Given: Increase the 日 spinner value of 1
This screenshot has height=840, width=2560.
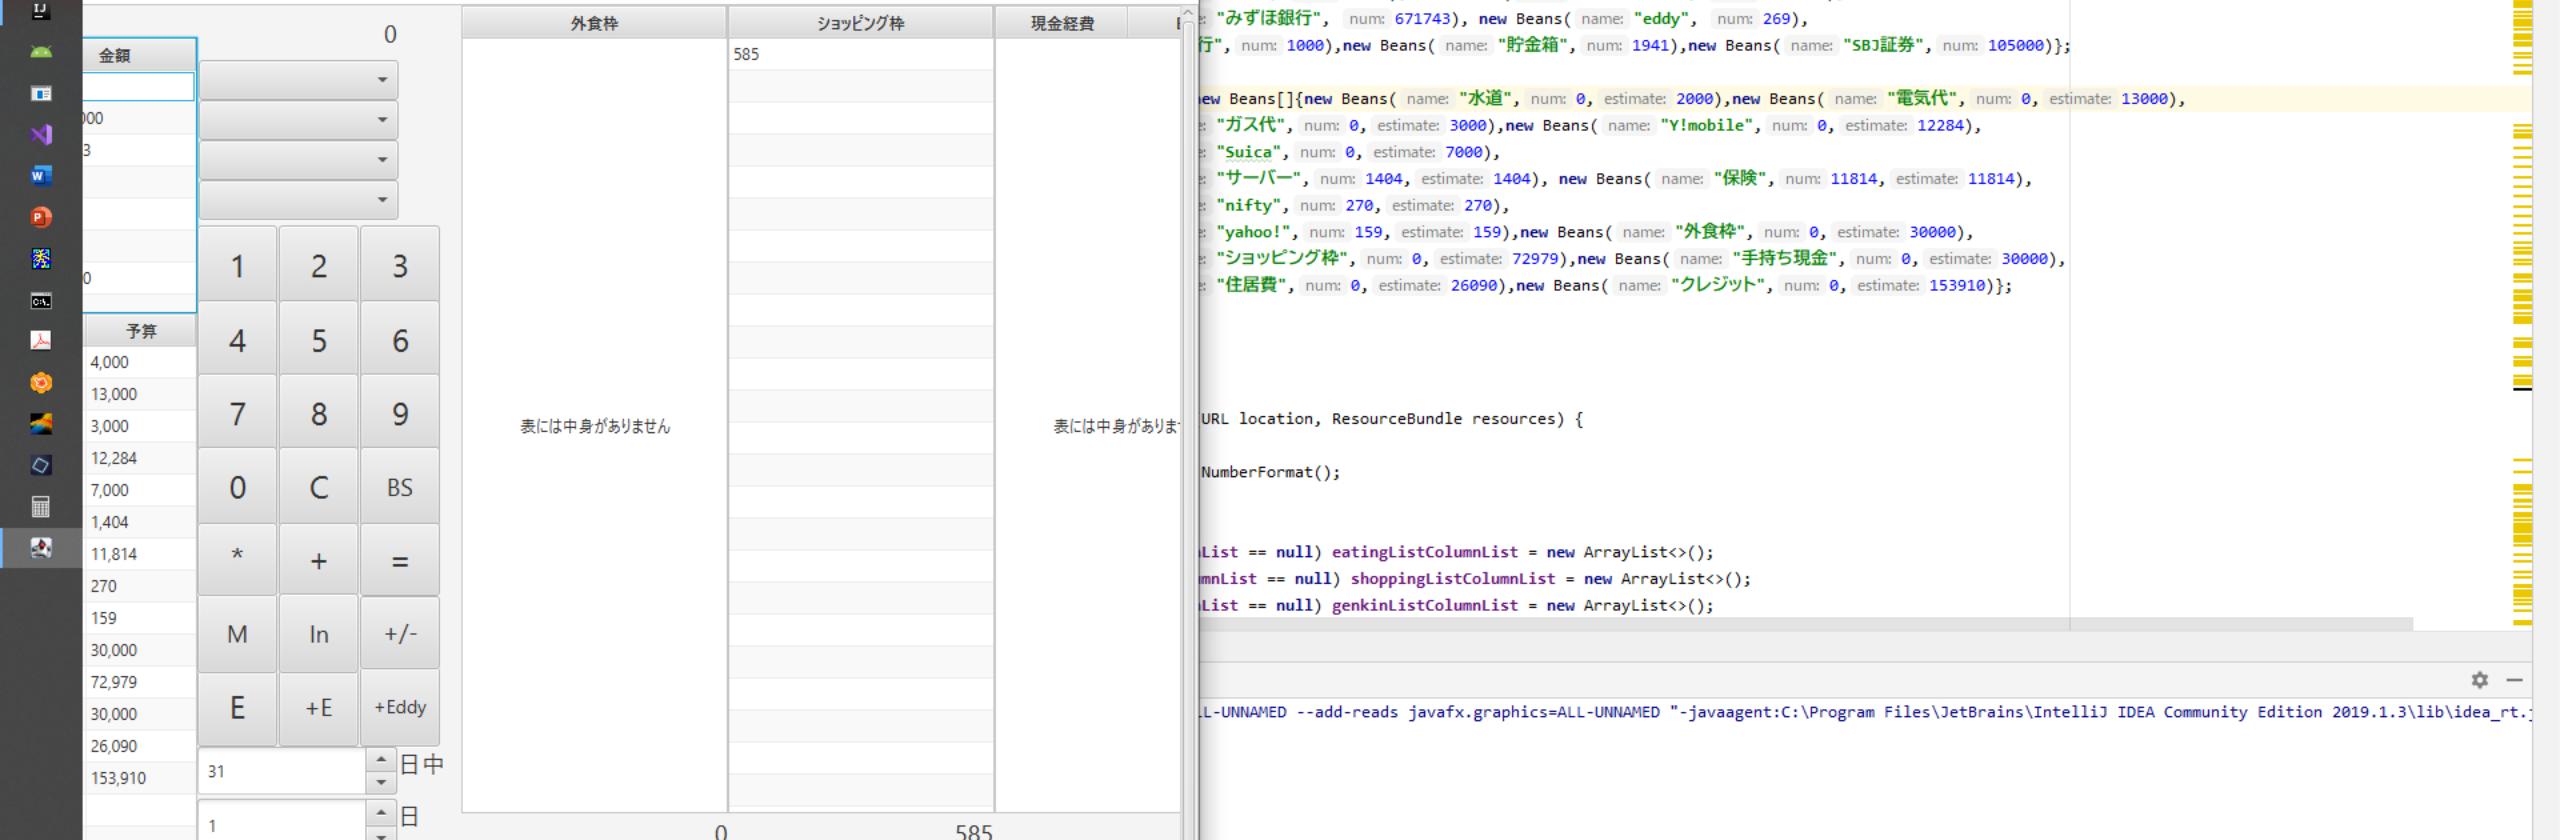Looking at the screenshot, I should [381, 811].
